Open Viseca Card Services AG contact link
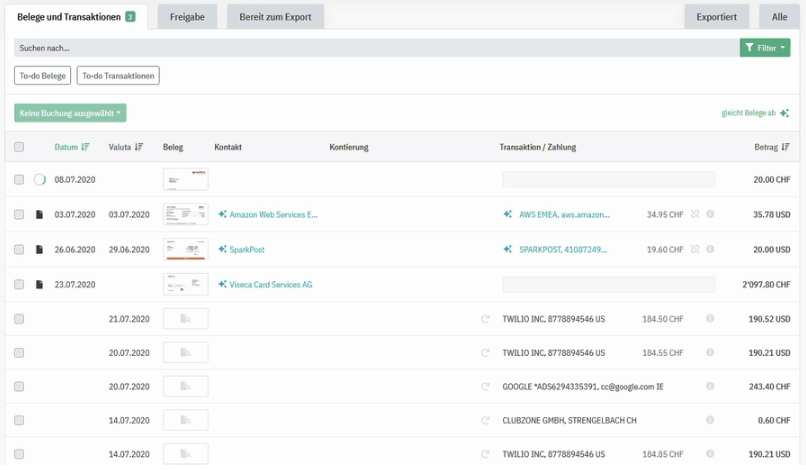The height and width of the screenshot is (470, 806). pyautogui.click(x=271, y=284)
